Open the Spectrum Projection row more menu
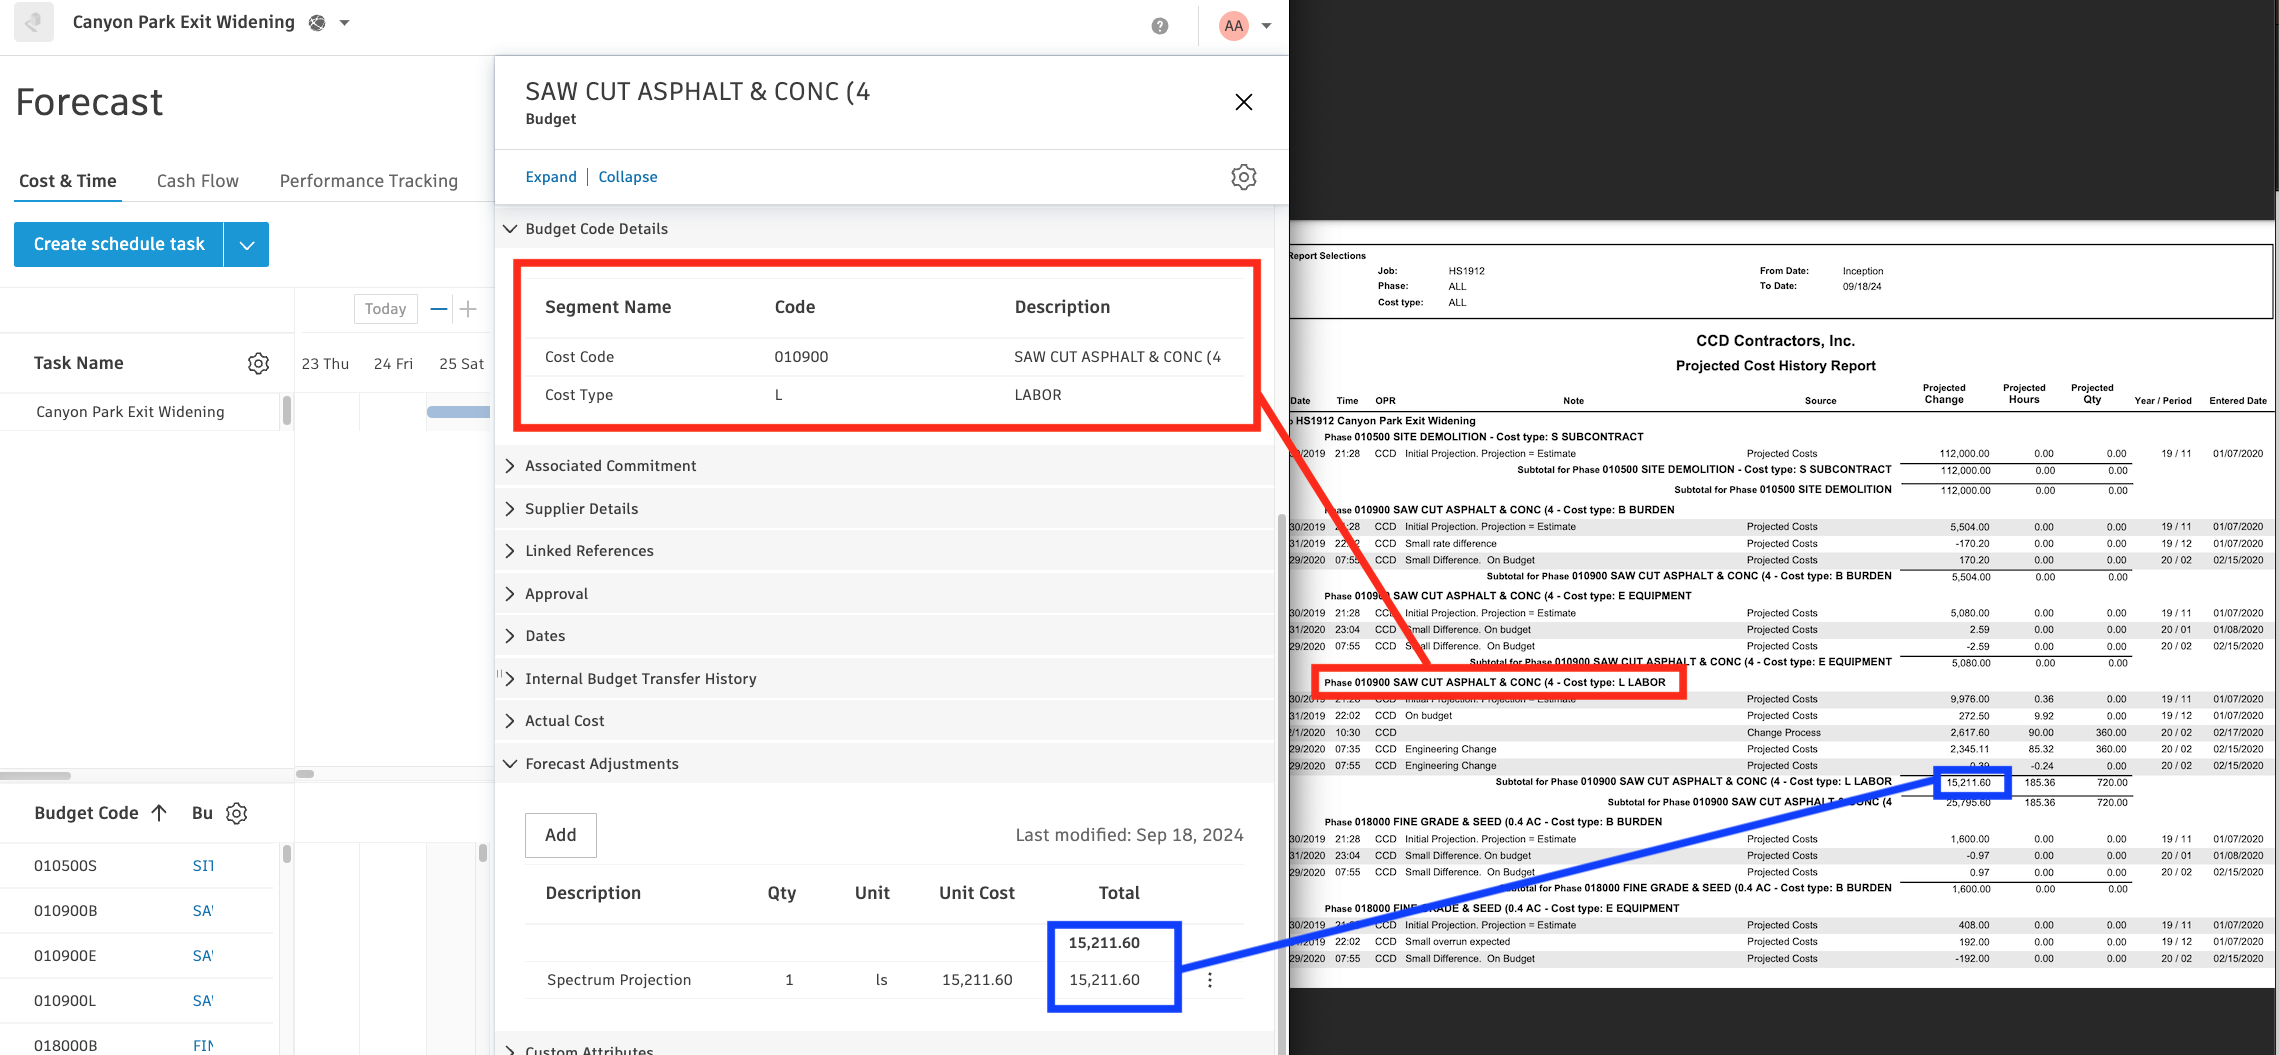The image size is (2279, 1055). [x=1210, y=980]
